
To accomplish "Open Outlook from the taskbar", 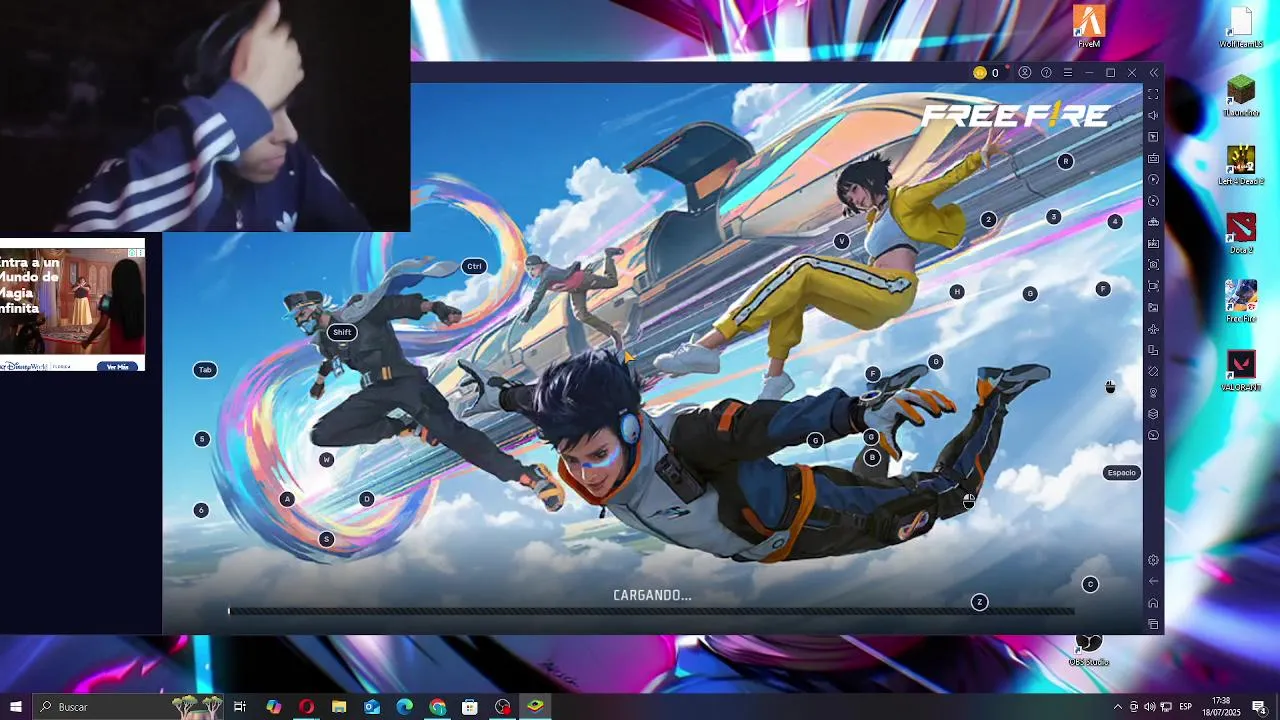I will (372, 707).
